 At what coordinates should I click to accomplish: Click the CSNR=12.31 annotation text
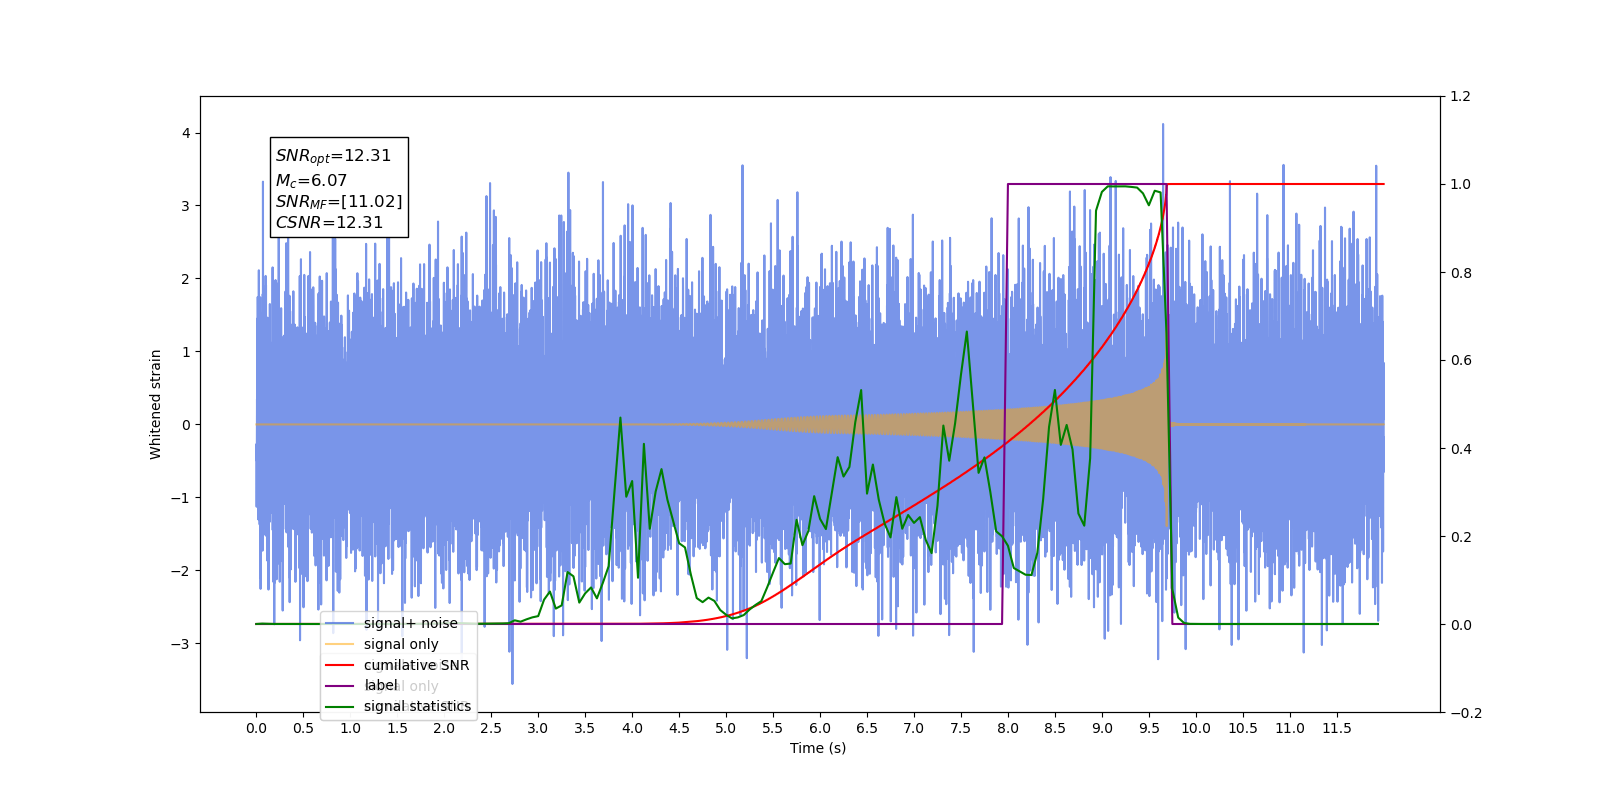click(329, 223)
